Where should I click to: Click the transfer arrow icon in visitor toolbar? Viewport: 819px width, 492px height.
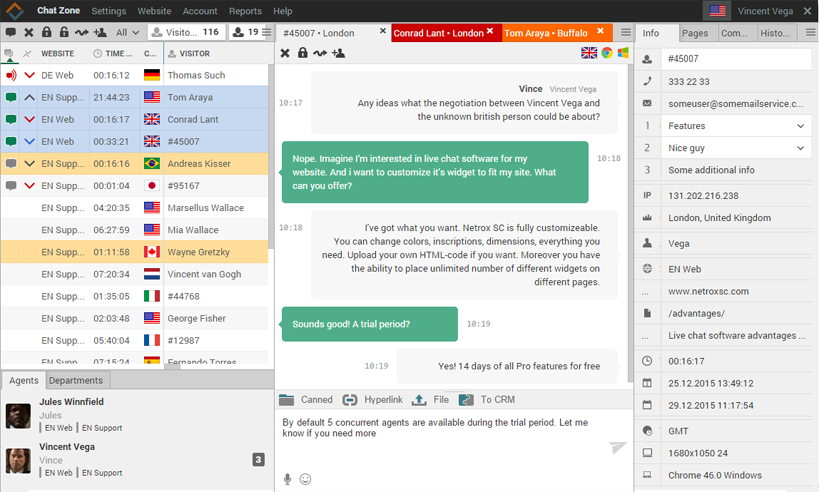point(81,32)
